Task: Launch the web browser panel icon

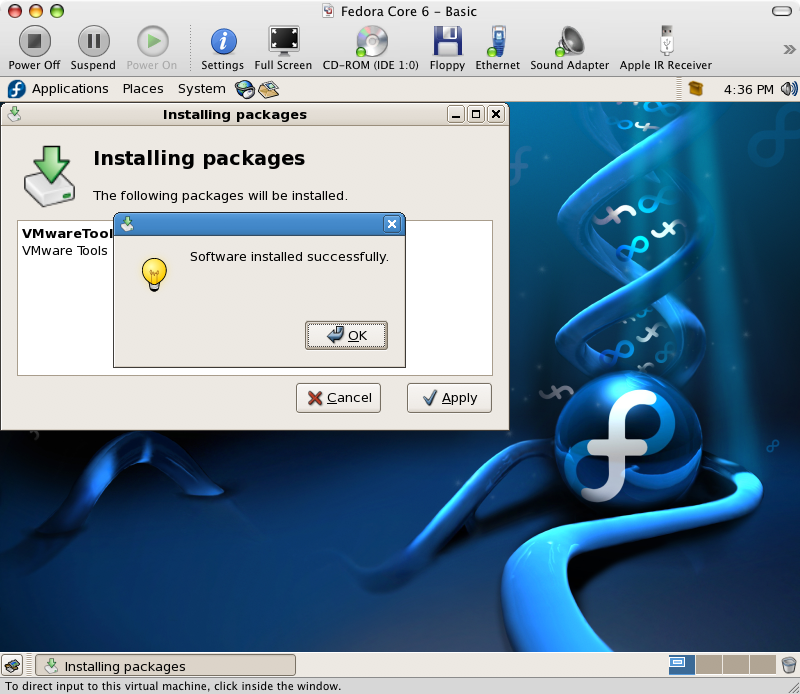Action: click(x=244, y=89)
